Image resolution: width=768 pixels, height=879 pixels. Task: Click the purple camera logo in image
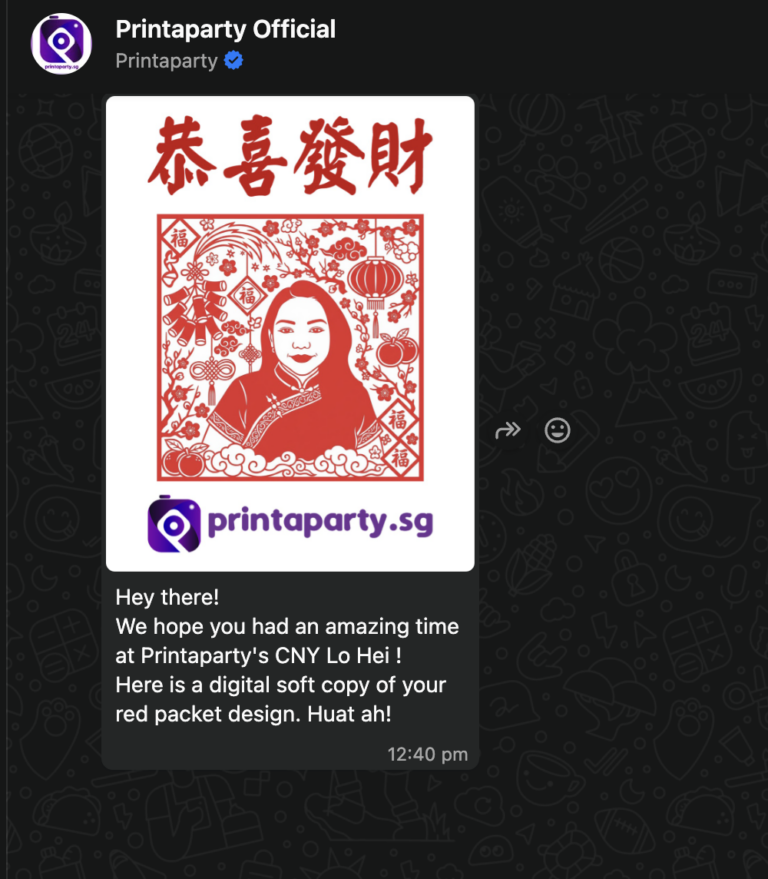(x=174, y=524)
